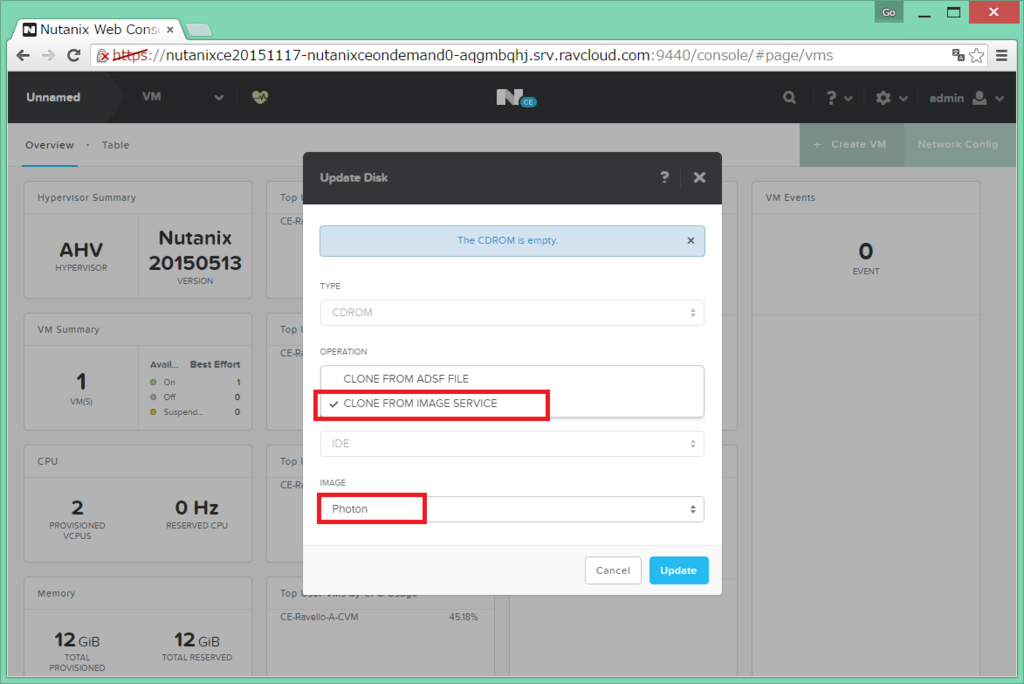Open the help question mark menu
This screenshot has width=1024, height=684.
click(x=838, y=98)
